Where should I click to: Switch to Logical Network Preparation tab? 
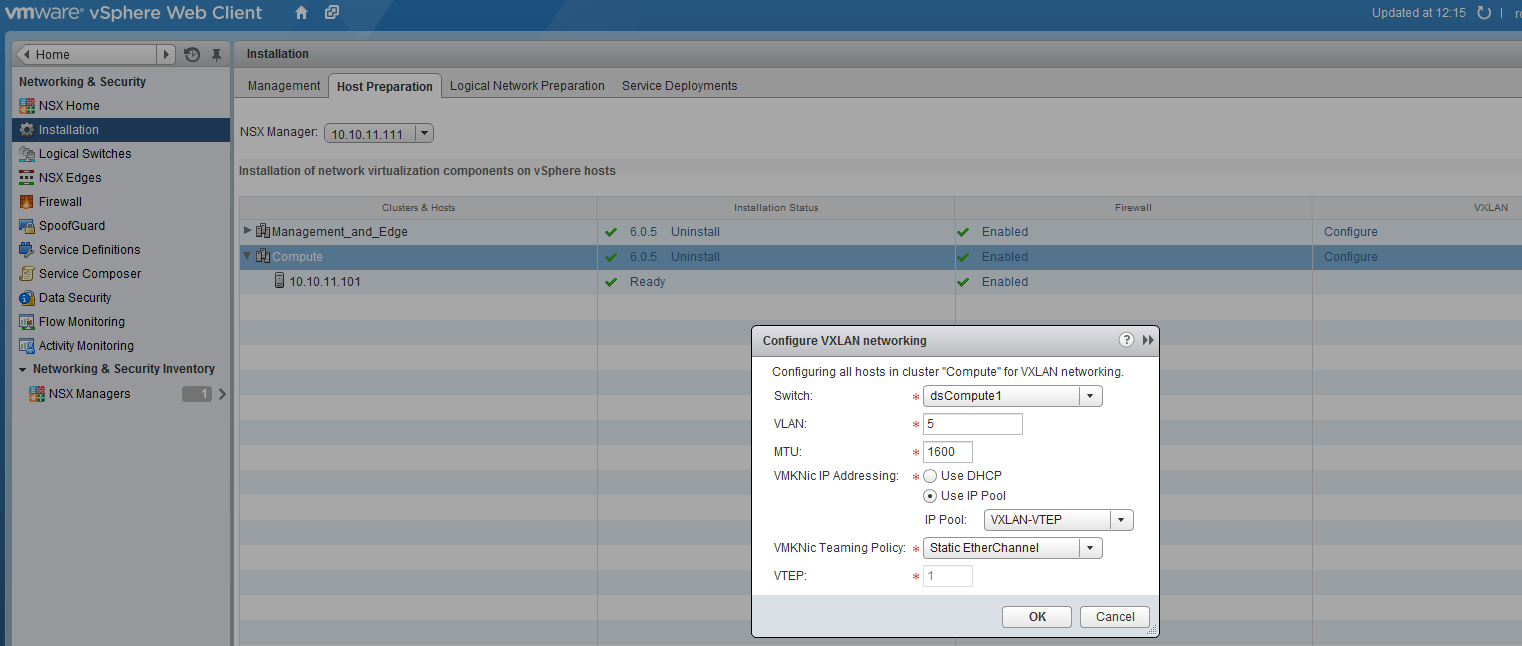(527, 86)
